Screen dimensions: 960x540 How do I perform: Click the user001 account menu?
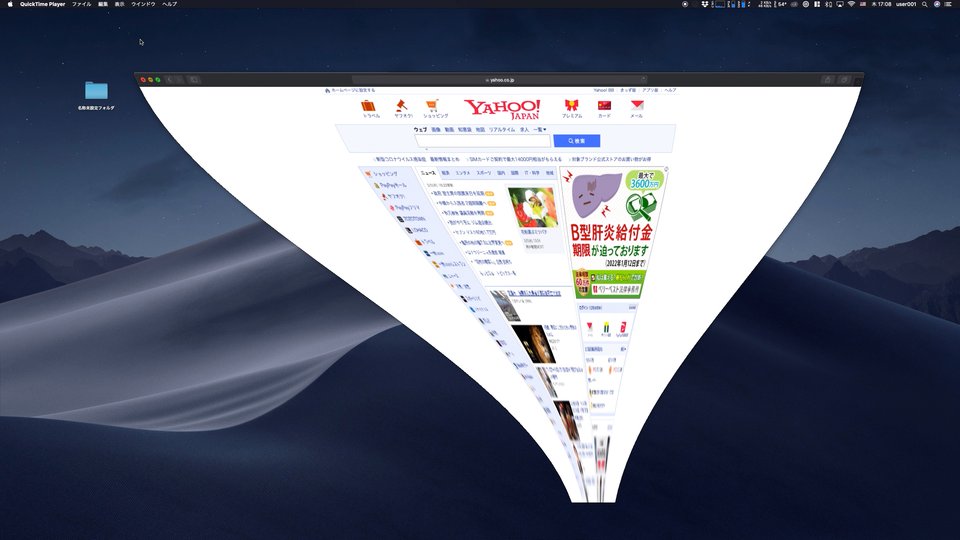[906, 4]
